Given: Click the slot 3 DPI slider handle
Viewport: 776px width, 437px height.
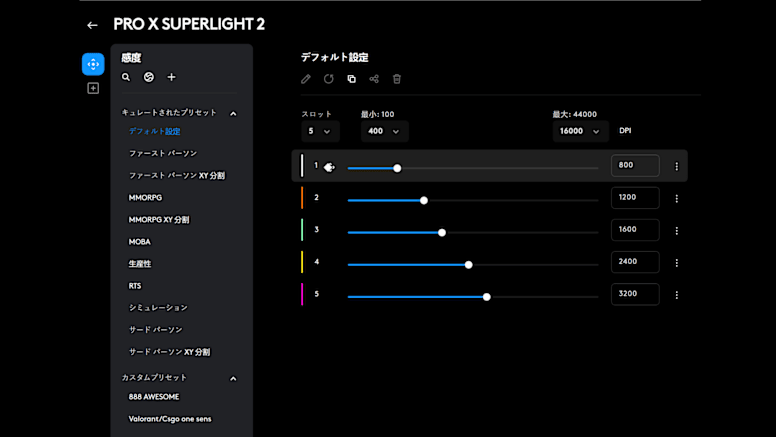Looking at the screenshot, I should (442, 232).
